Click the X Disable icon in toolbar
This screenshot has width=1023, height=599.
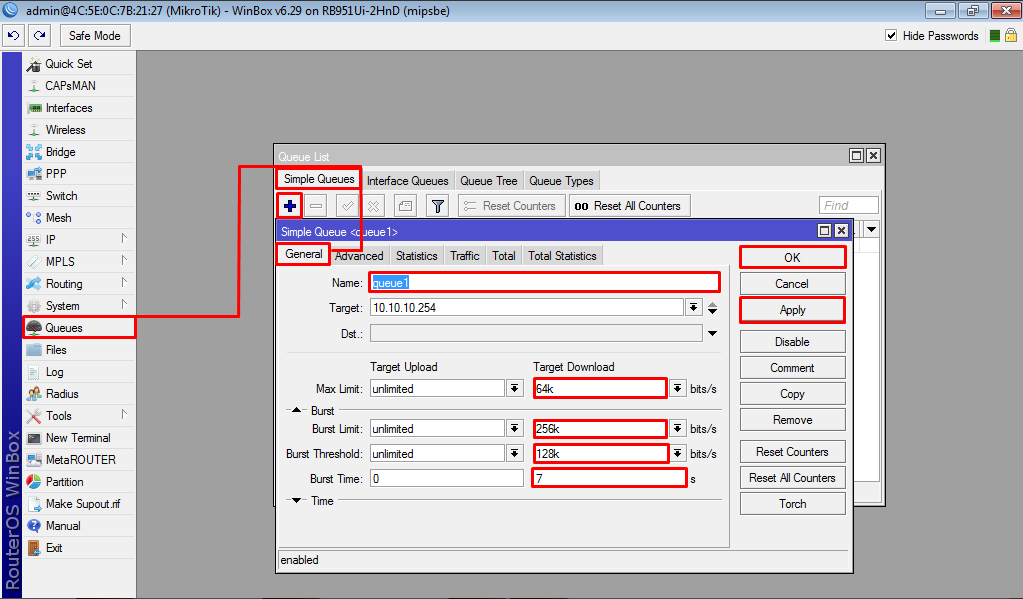coord(373,206)
